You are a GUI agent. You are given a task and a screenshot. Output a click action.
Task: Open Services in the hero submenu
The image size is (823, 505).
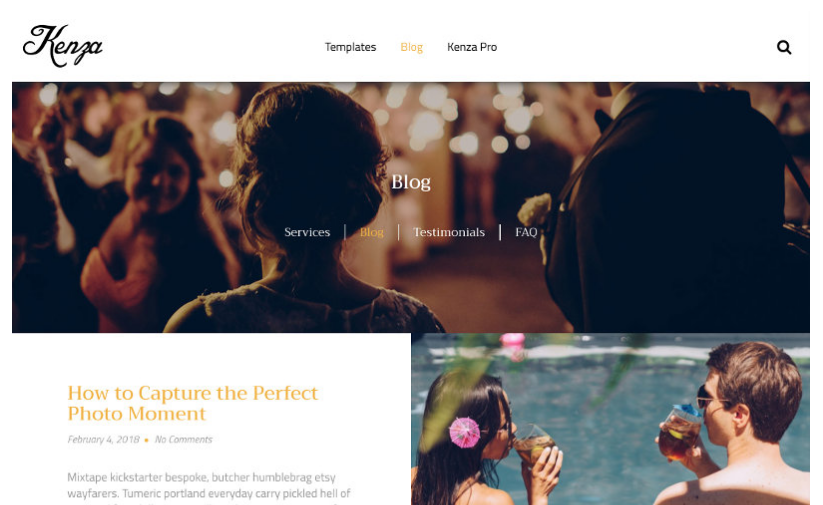tap(307, 232)
